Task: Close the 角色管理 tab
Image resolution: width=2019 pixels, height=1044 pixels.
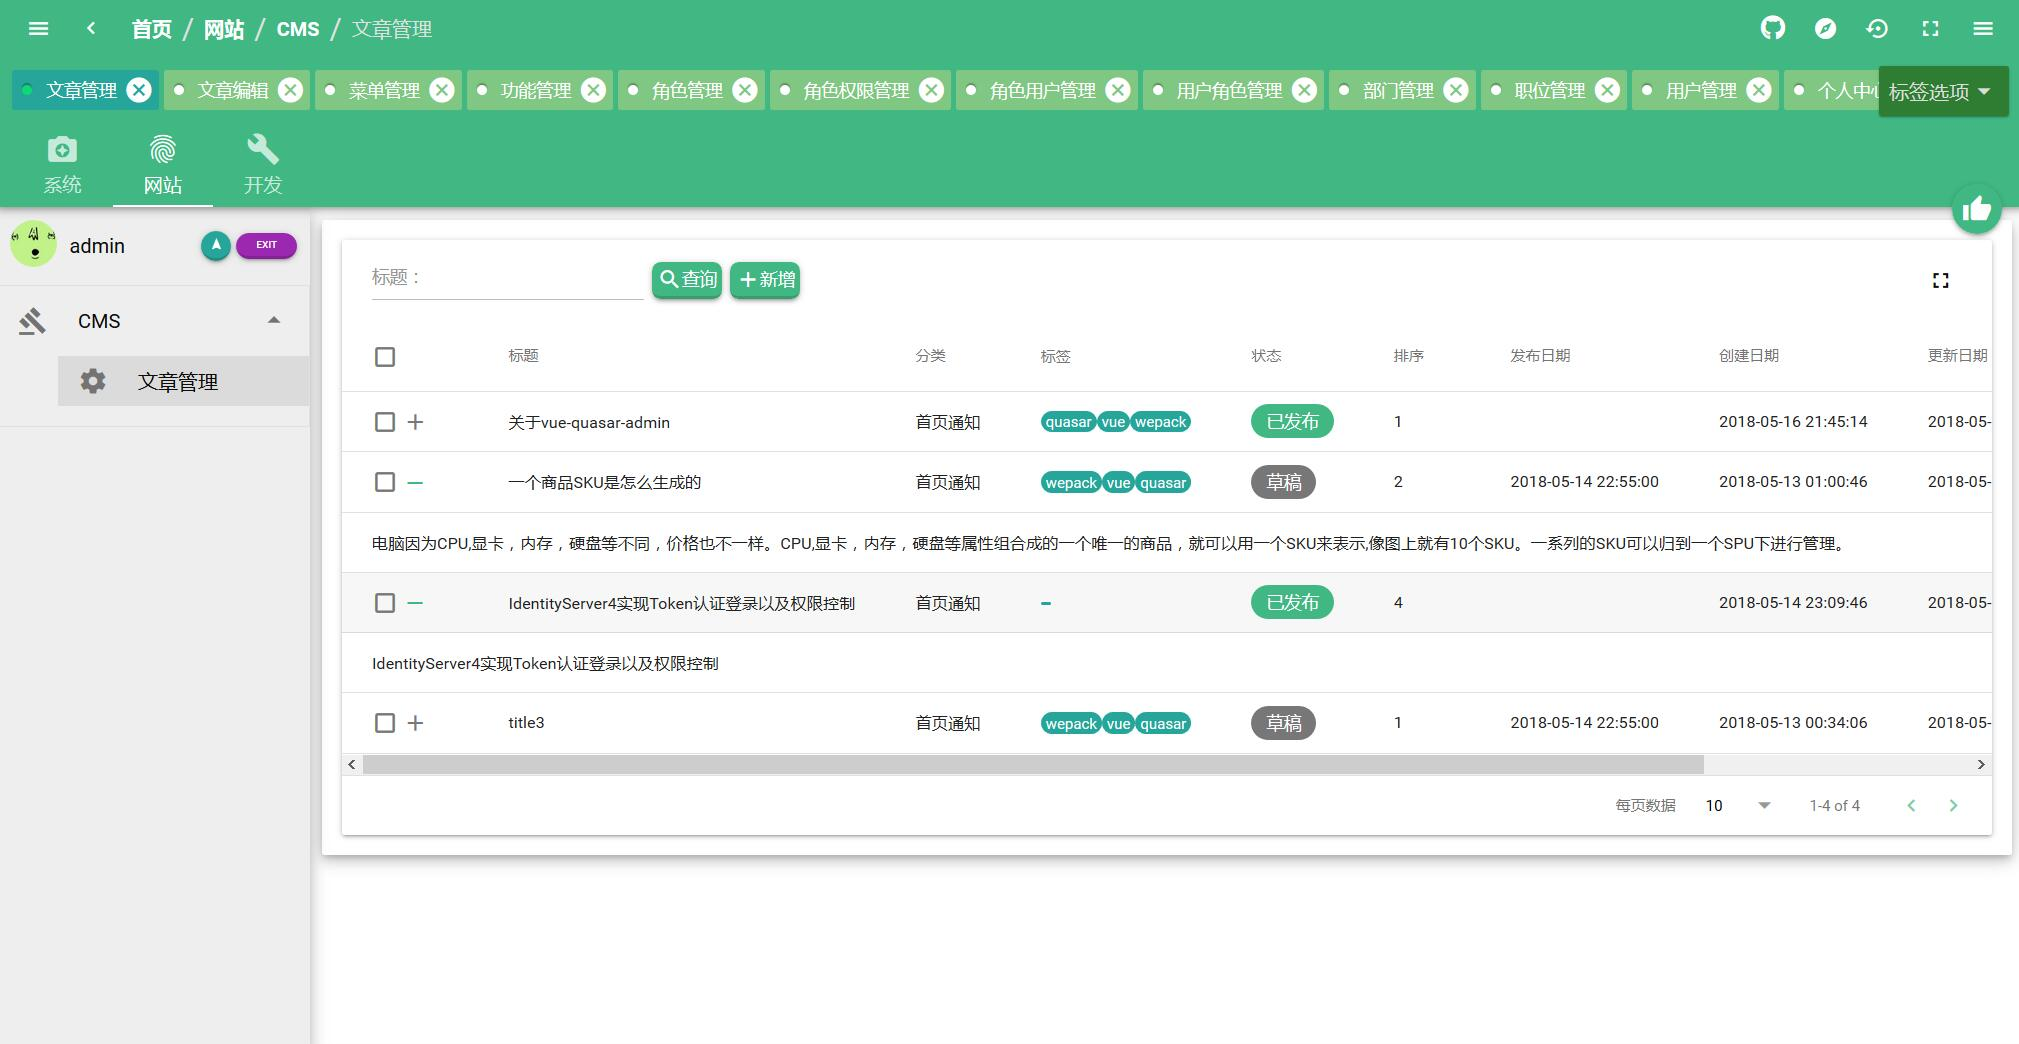Action: [x=745, y=90]
